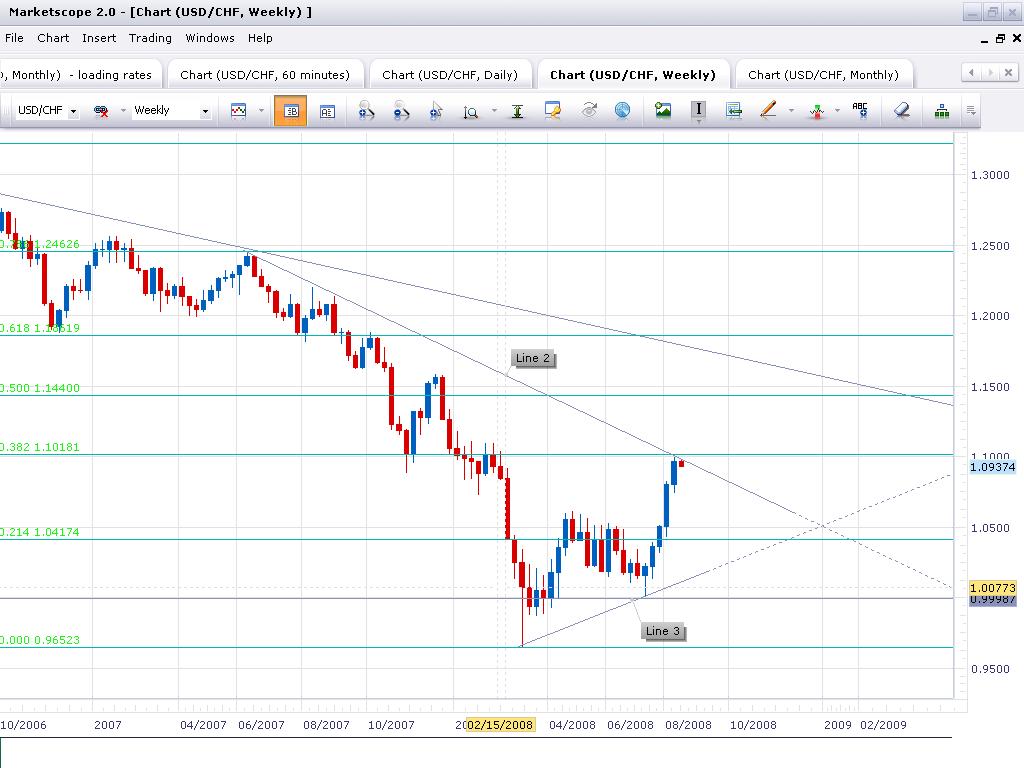
Task: Select the pencil line drawing tool
Action: pos(767,111)
